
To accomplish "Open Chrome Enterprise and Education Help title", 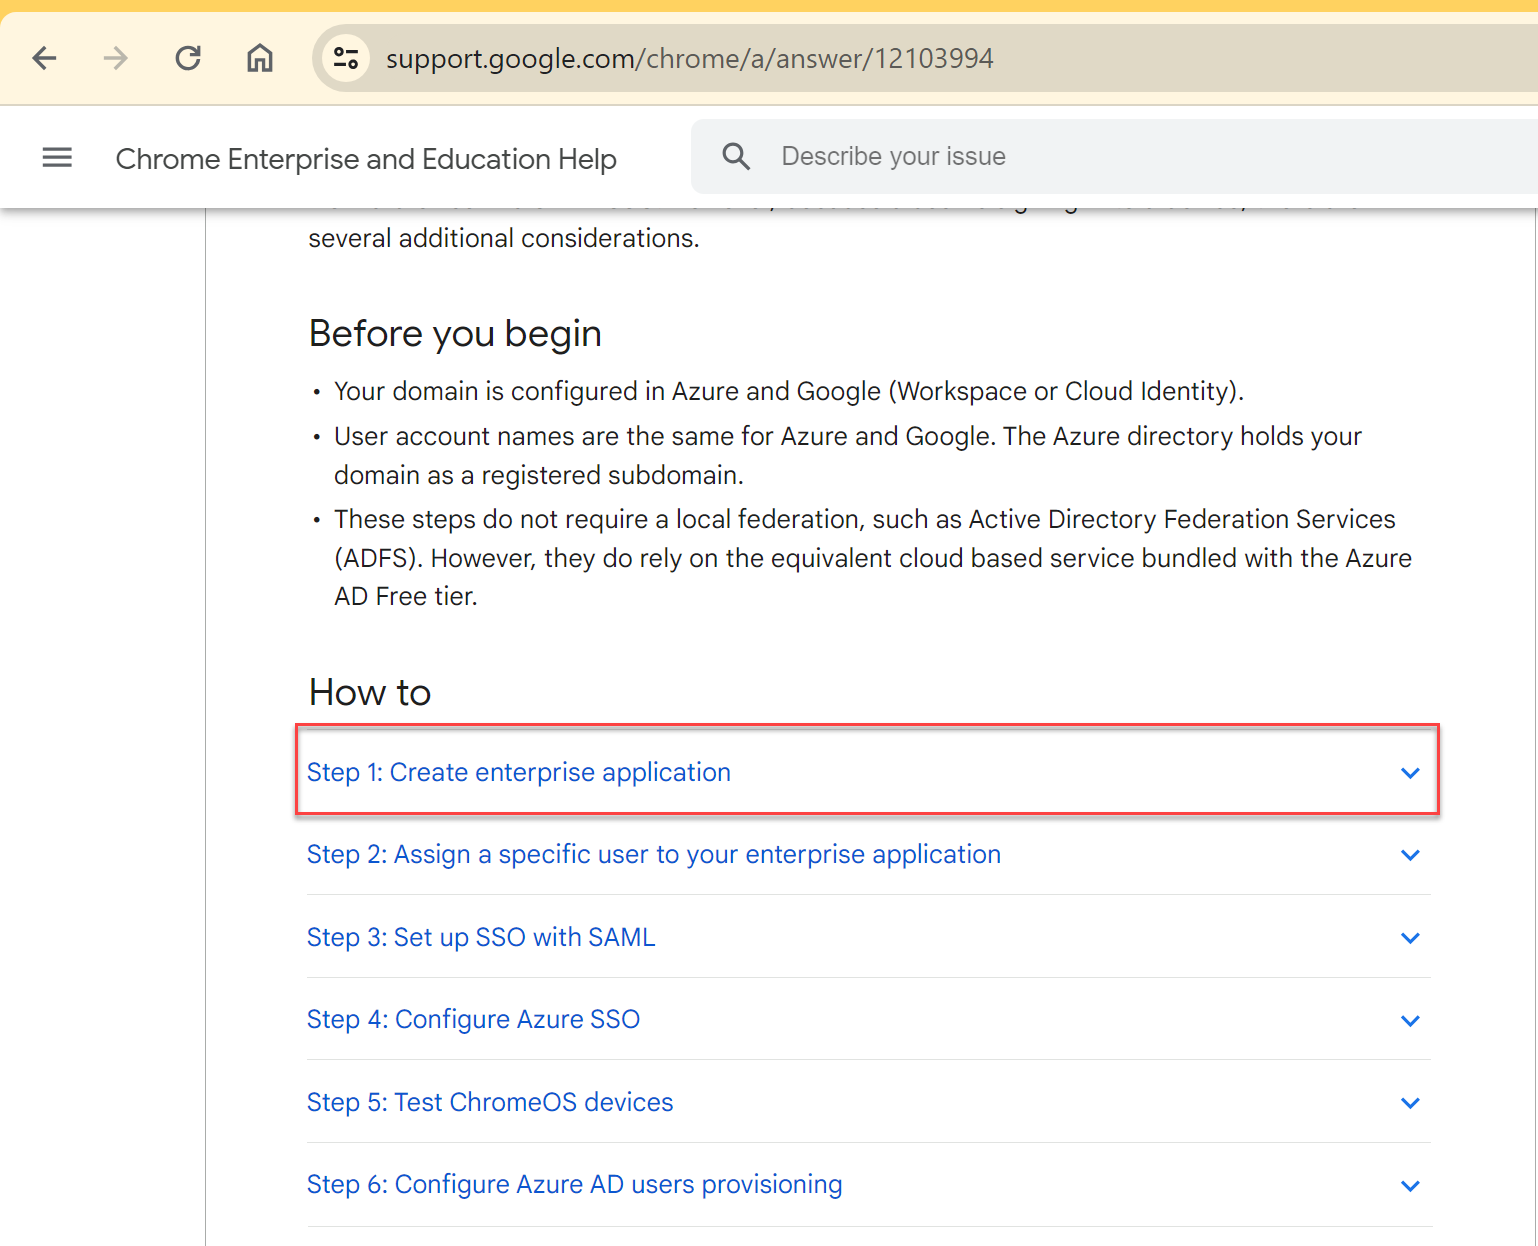I will 366,159.
